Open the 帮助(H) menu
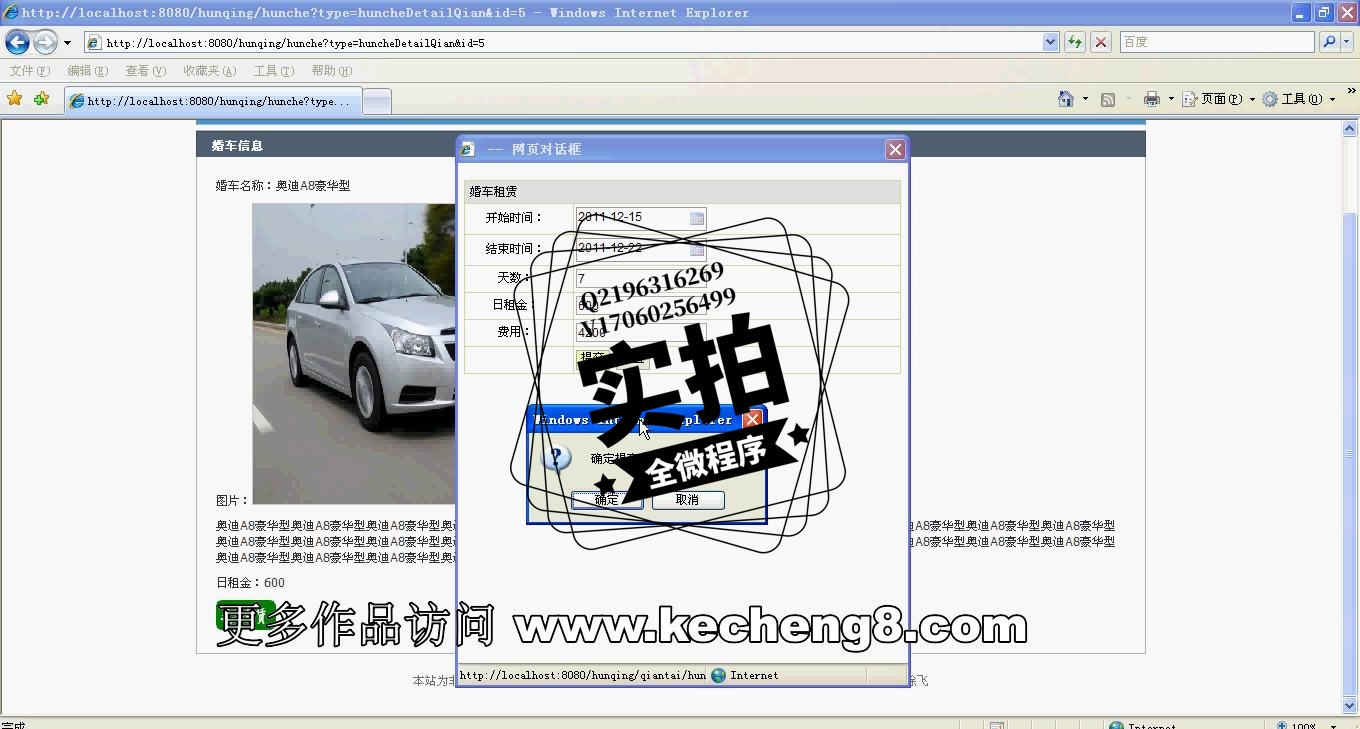Image resolution: width=1360 pixels, height=729 pixels. point(331,71)
